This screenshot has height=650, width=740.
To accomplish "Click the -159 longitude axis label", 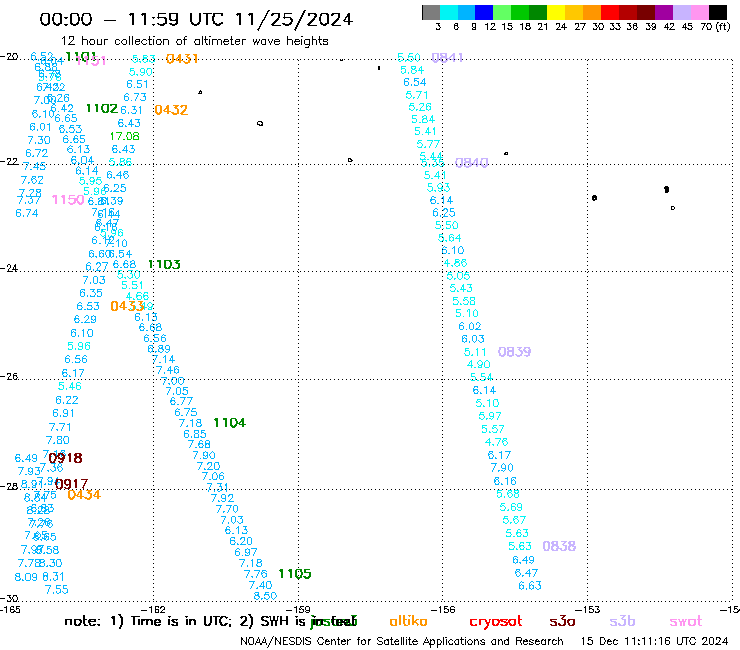I will click(x=298, y=609).
